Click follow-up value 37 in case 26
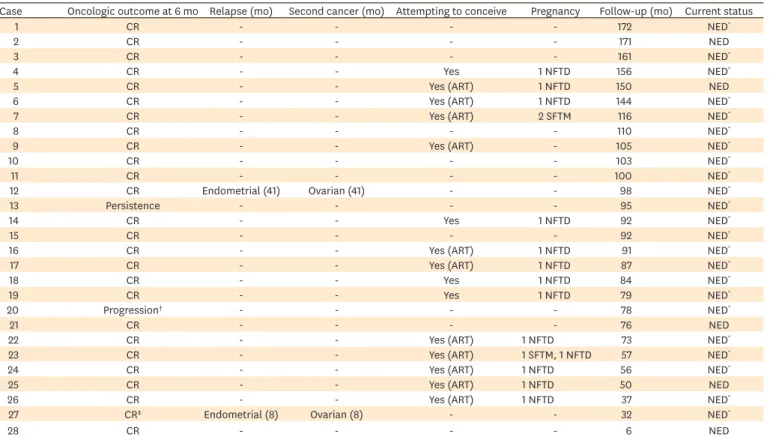 click(626, 400)
